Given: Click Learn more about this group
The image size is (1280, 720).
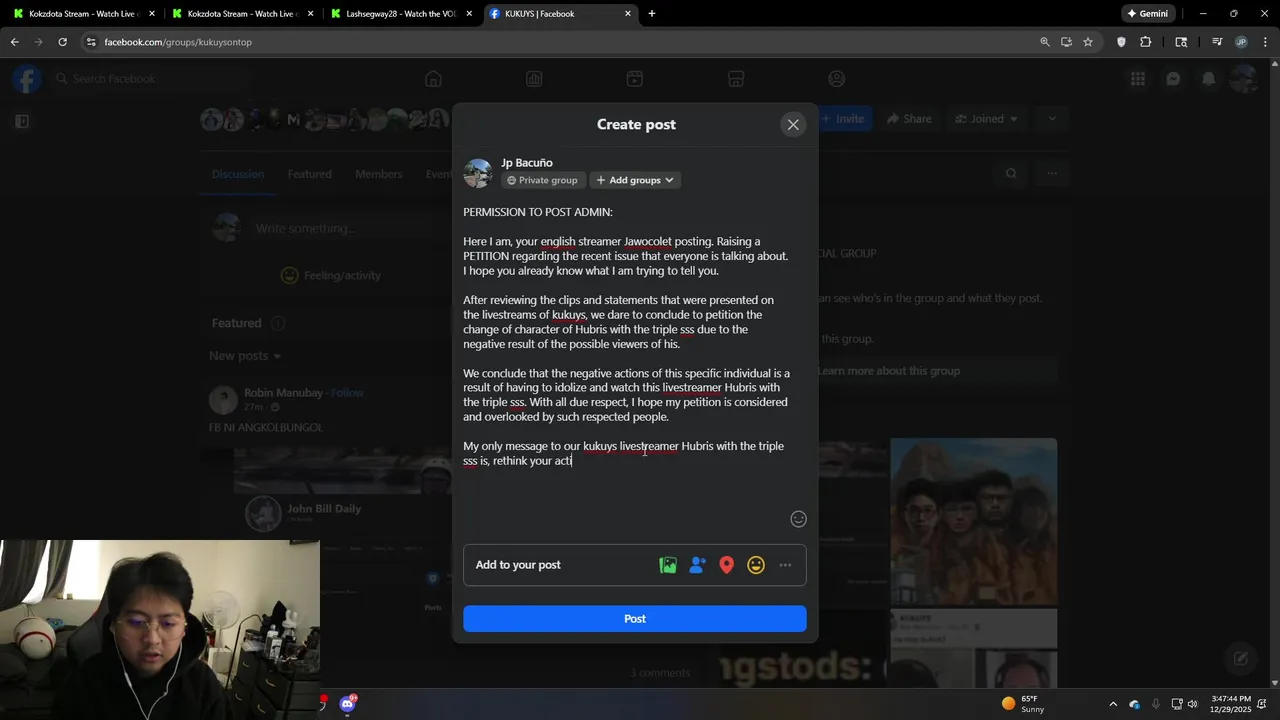Looking at the screenshot, I should (888, 371).
